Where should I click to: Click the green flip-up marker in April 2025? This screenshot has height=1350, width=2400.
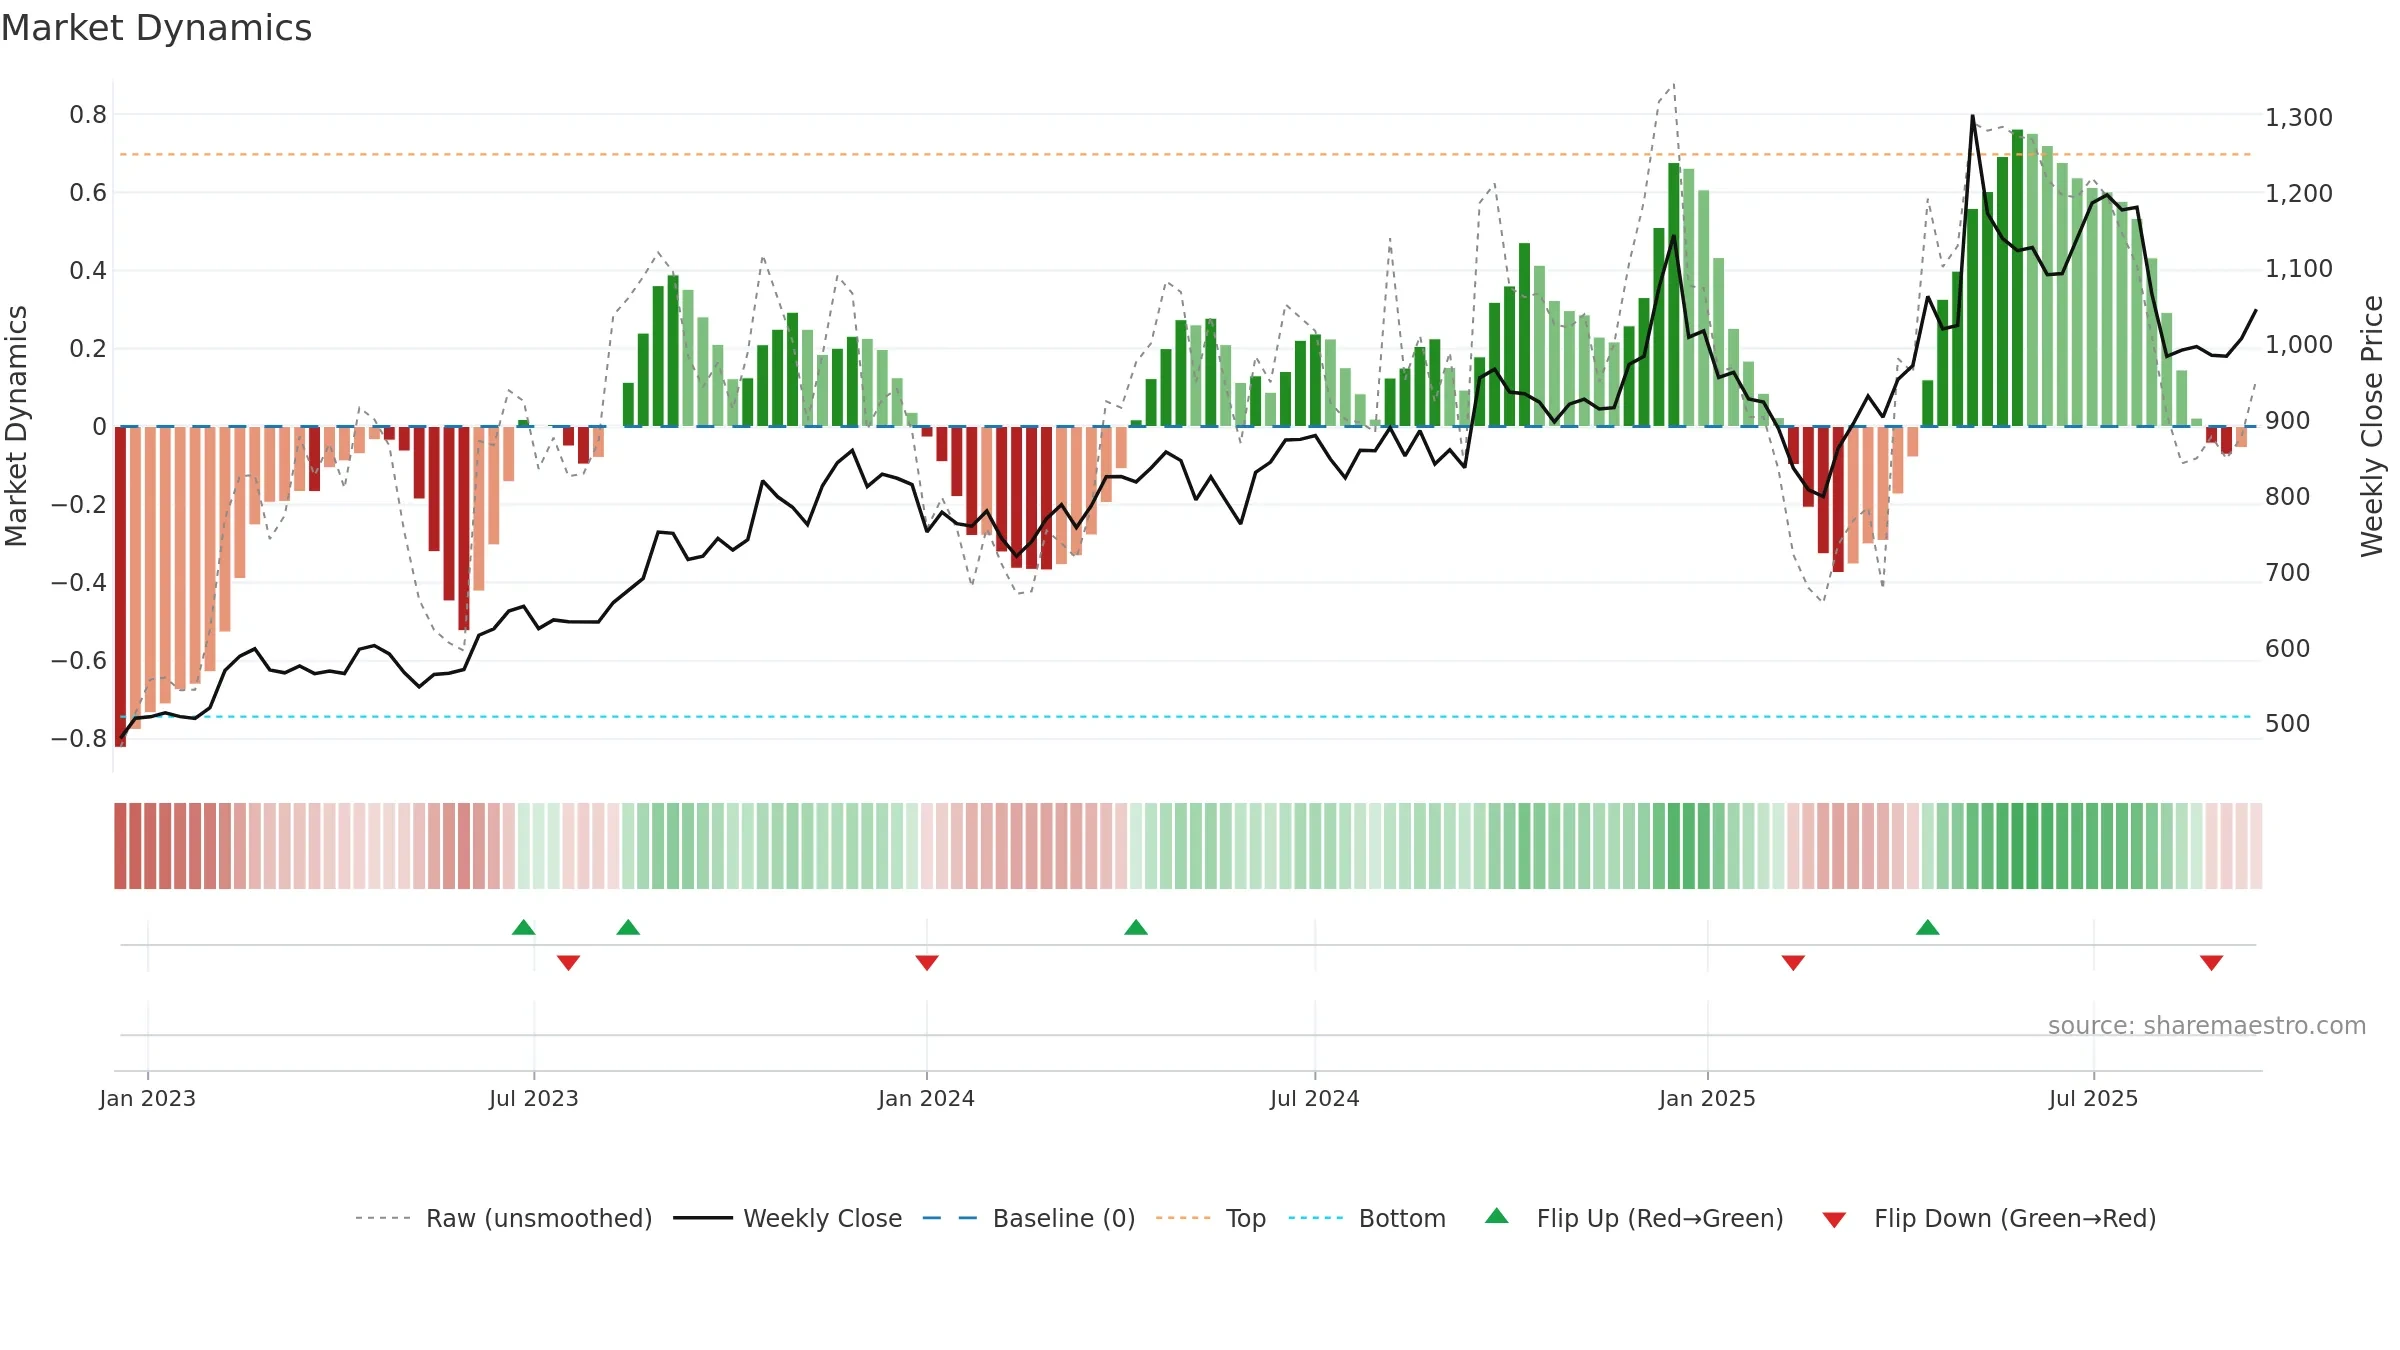tap(1928, 927)
